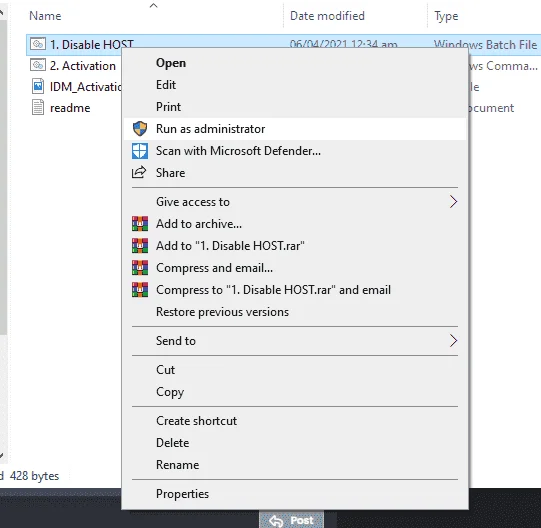541x528 pixels.
Task: Select Add to archive option
Action: (x=295, y=224)
